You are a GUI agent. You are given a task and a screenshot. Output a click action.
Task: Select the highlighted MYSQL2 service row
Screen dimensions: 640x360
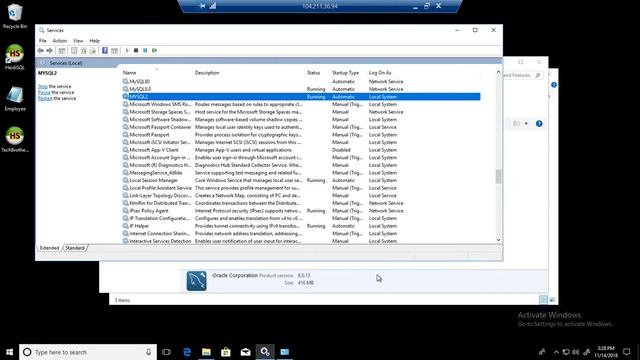(x=301, y=97)
